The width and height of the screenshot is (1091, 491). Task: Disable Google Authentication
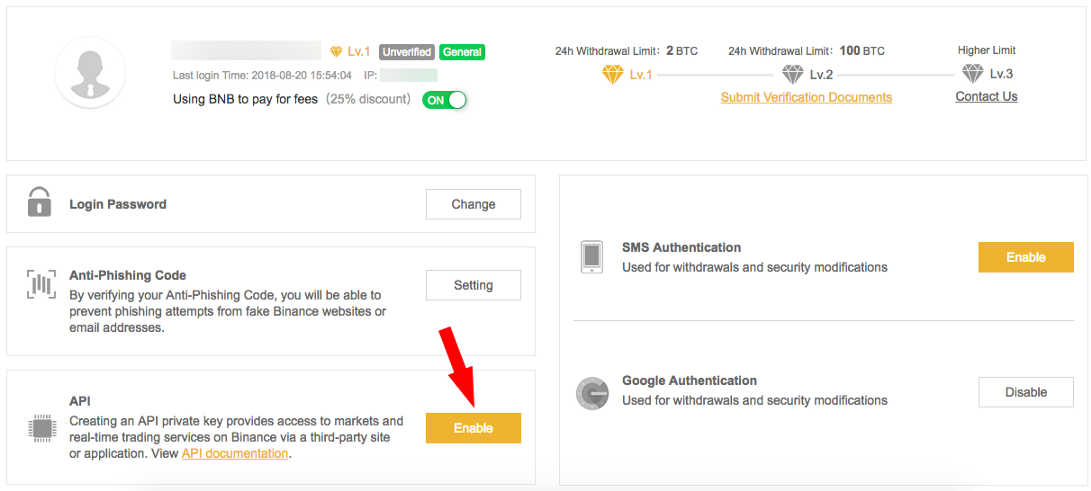click(x=1026, y=392)
